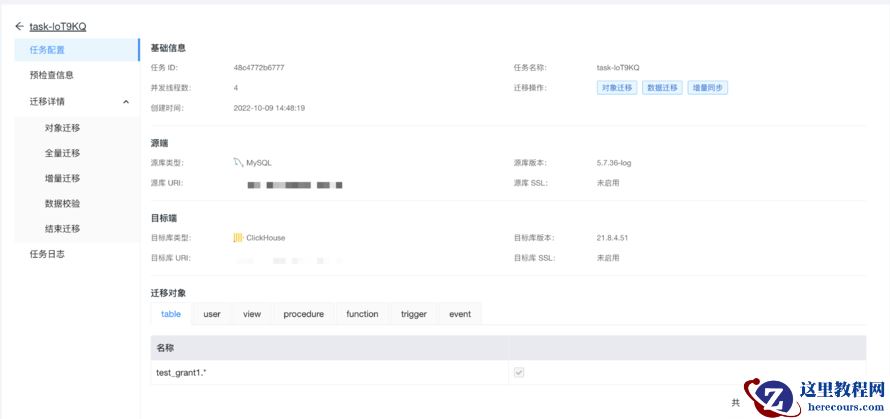The width and height of the screenshot is (890, 419).
Task: Click the test_grant1.* table cell
Action: coord(329,372)
